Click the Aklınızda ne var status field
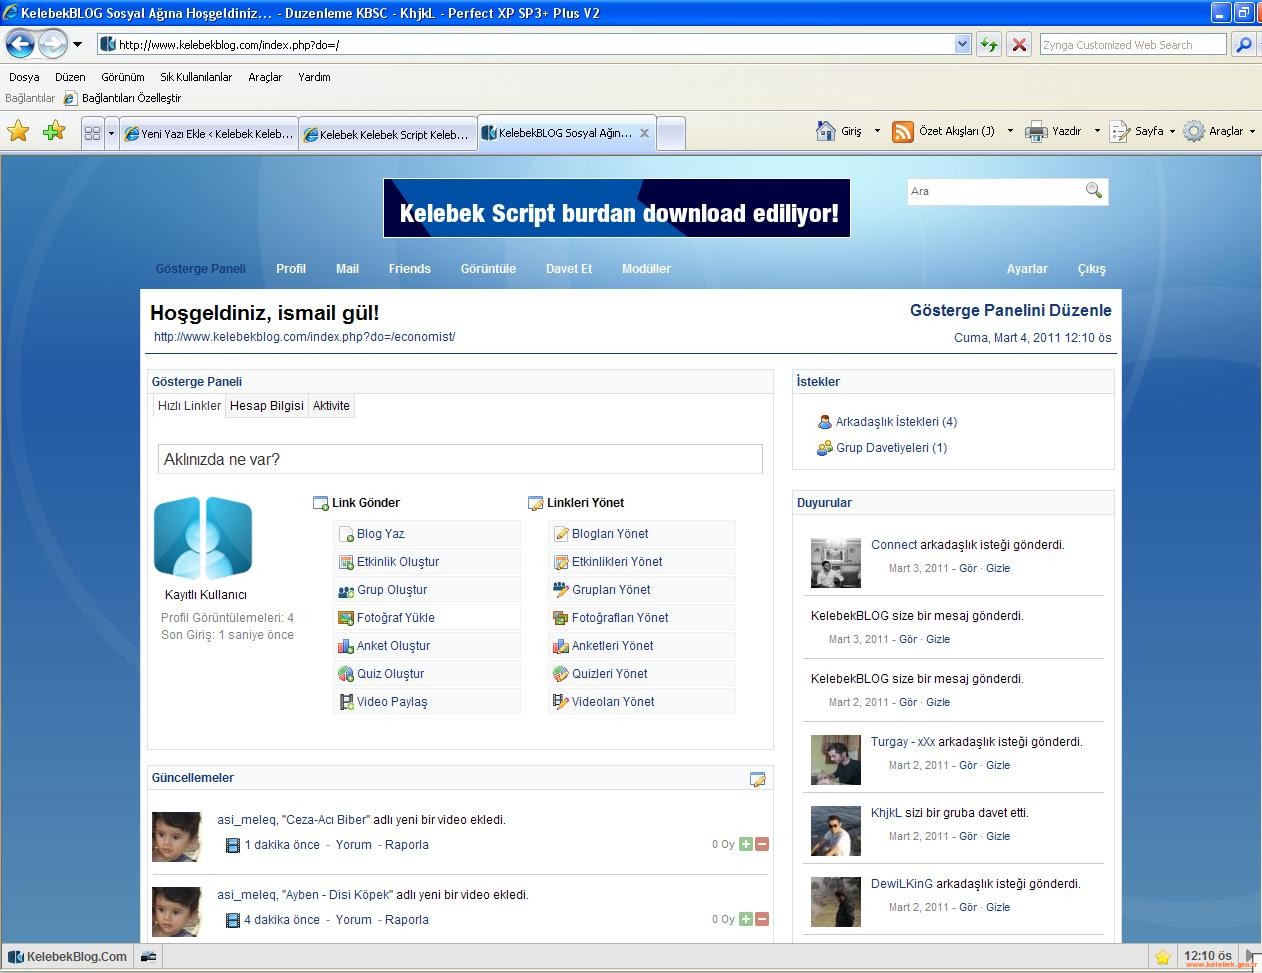1262x973 pixels. (460, 459)
